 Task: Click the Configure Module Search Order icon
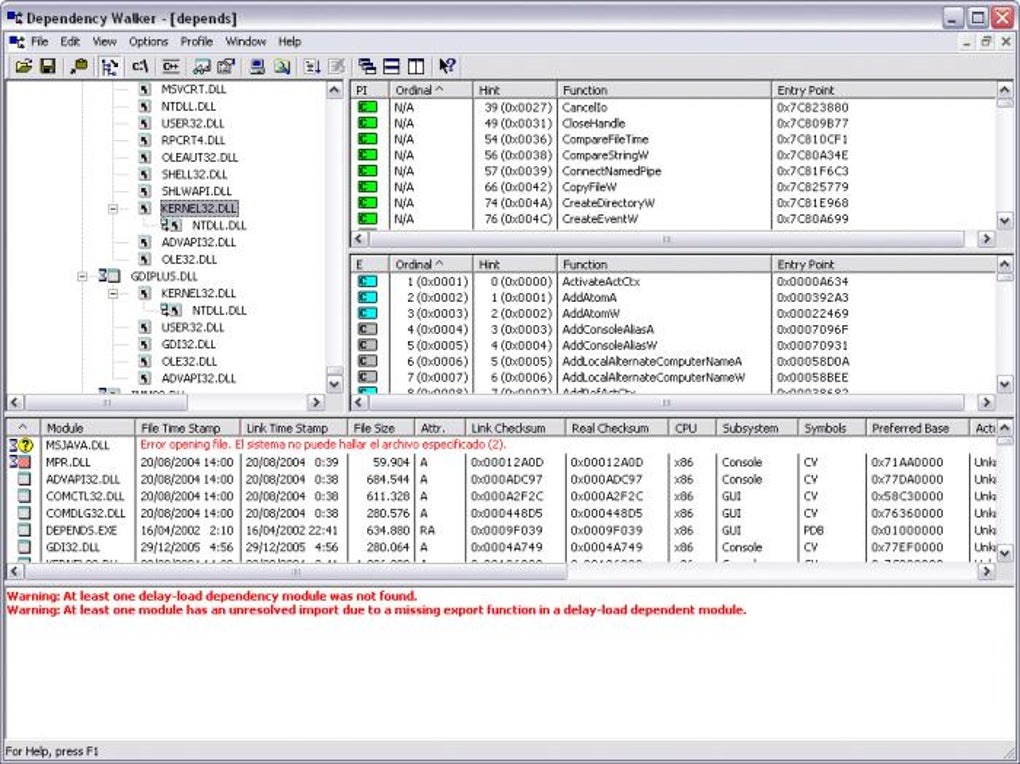(282, 66)
